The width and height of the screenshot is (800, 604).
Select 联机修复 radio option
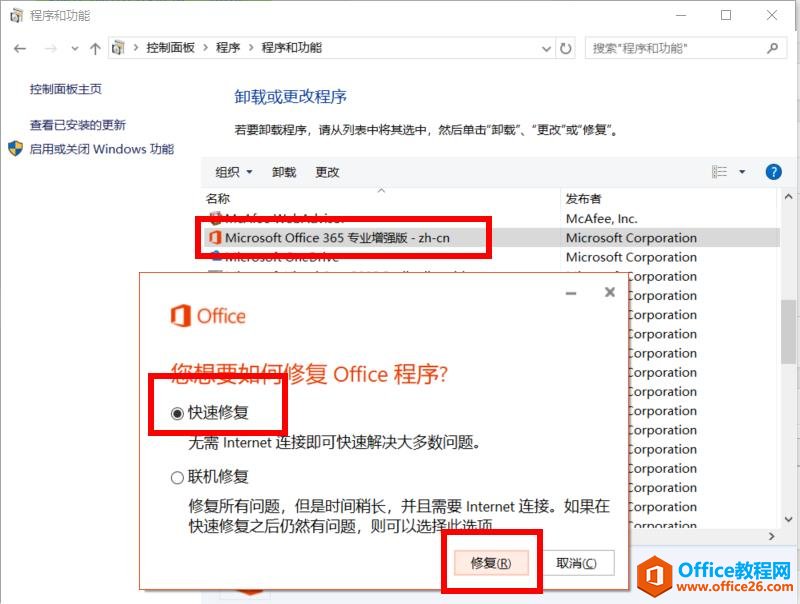tap(177, 478)
